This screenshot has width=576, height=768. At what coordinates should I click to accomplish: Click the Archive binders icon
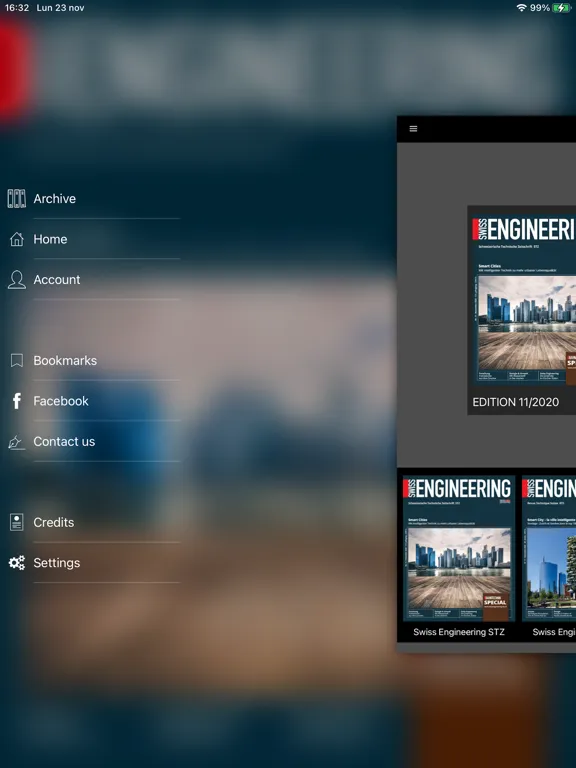17,198
